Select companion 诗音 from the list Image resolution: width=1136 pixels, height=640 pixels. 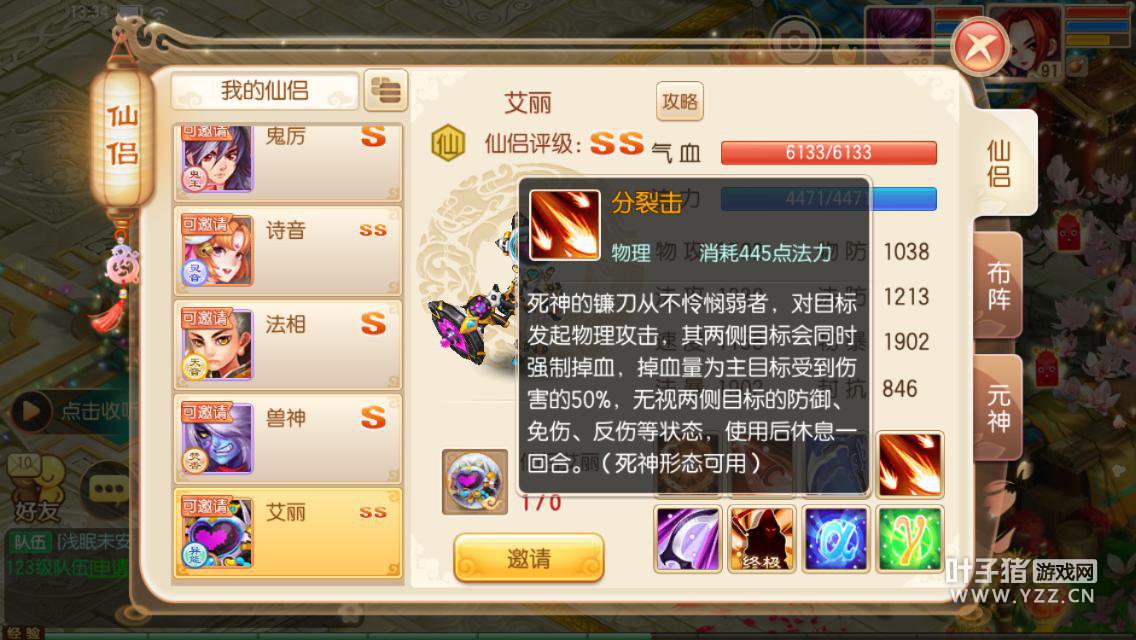click(288, 250)
